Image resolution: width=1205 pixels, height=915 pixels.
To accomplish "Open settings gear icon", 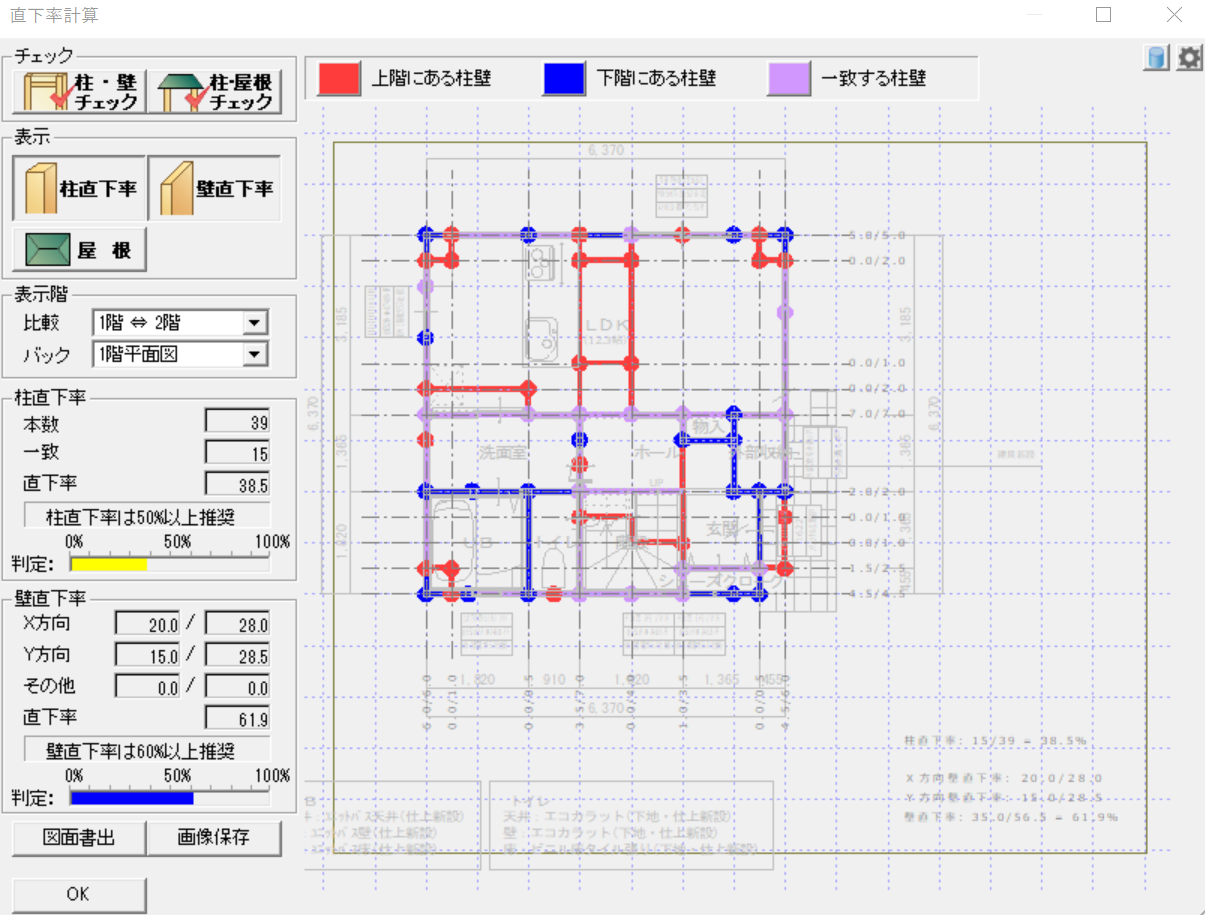I will (1189, 58).
